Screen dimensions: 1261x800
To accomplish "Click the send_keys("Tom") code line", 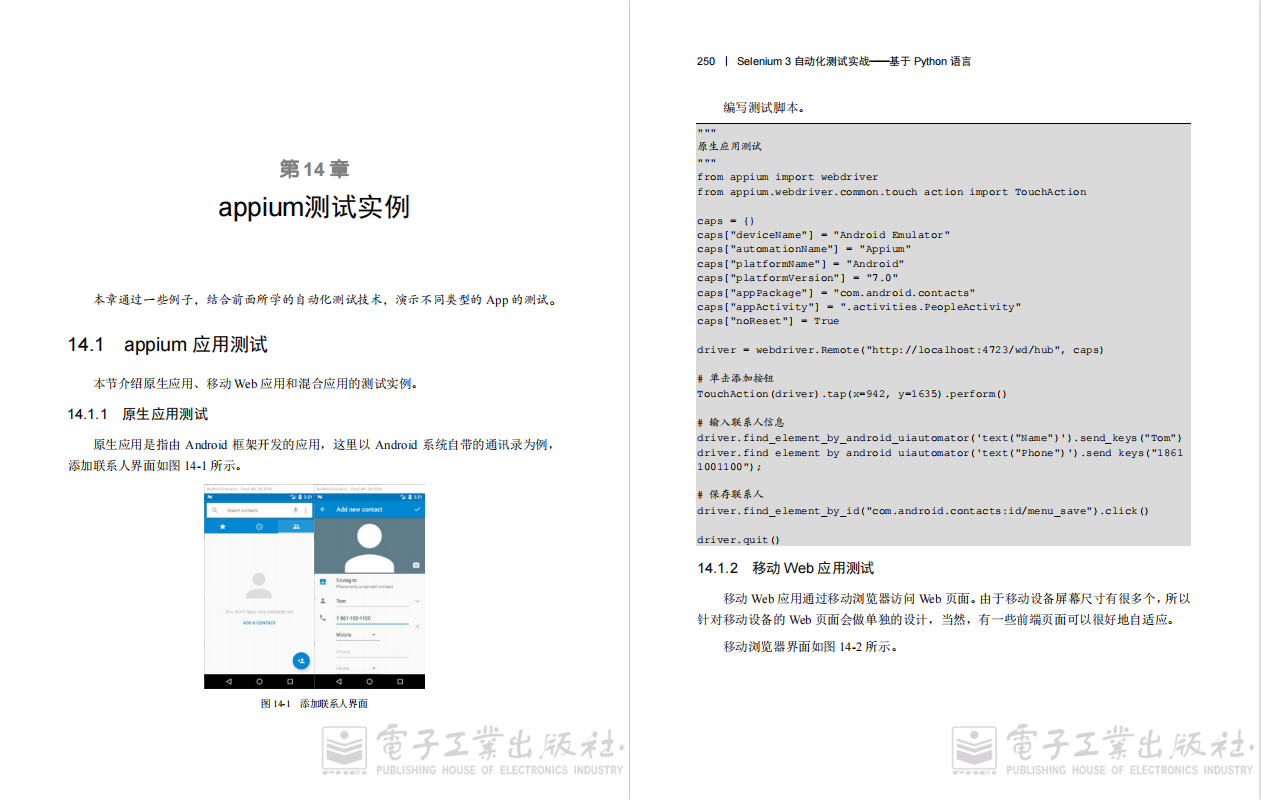I will [x=940, y=438].
